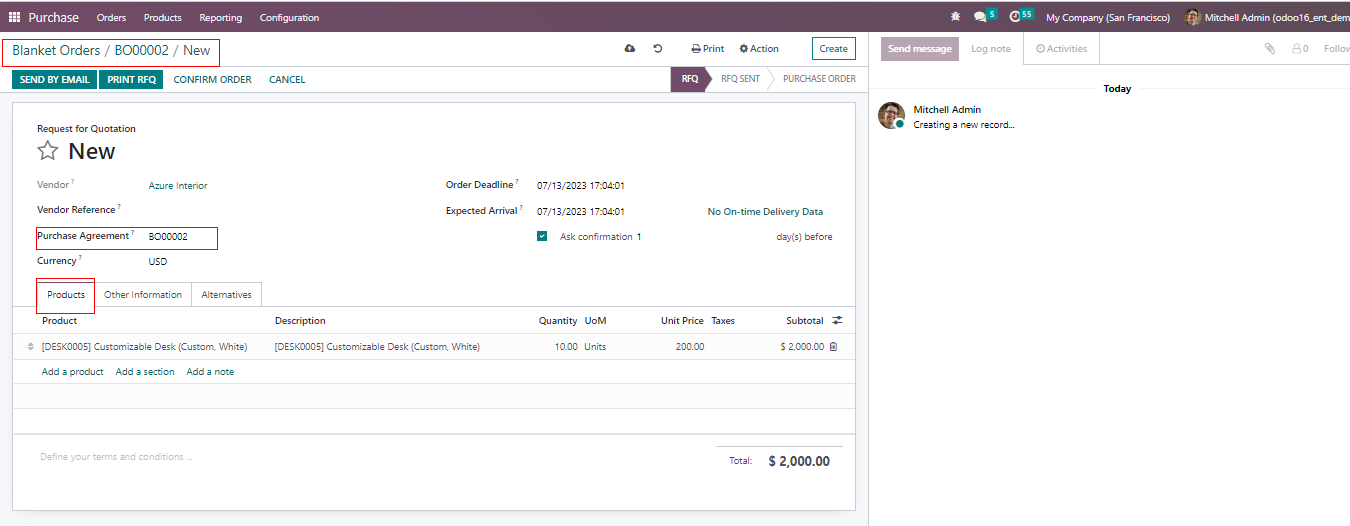
Task: Click the Add a product link
Action: tap(72, 372)
